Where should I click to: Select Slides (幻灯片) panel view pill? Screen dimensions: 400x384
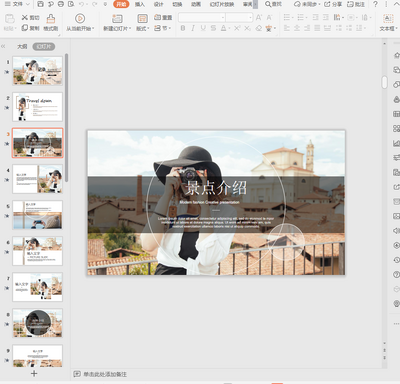[44, 47]
